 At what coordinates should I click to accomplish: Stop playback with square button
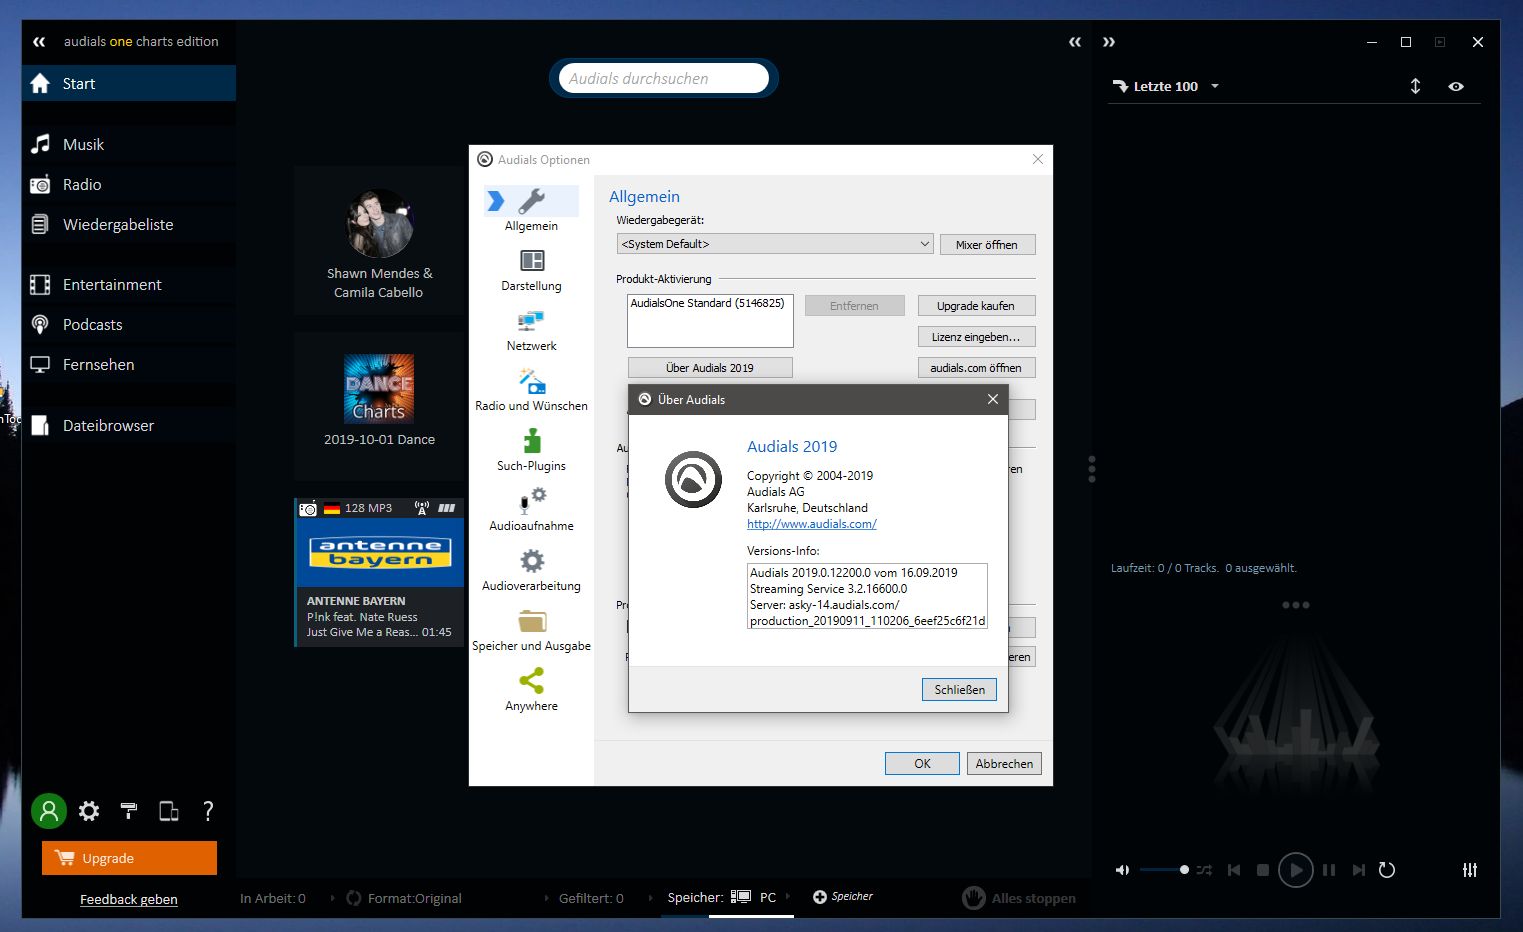pyautogui.click(x=1263, y=870)
